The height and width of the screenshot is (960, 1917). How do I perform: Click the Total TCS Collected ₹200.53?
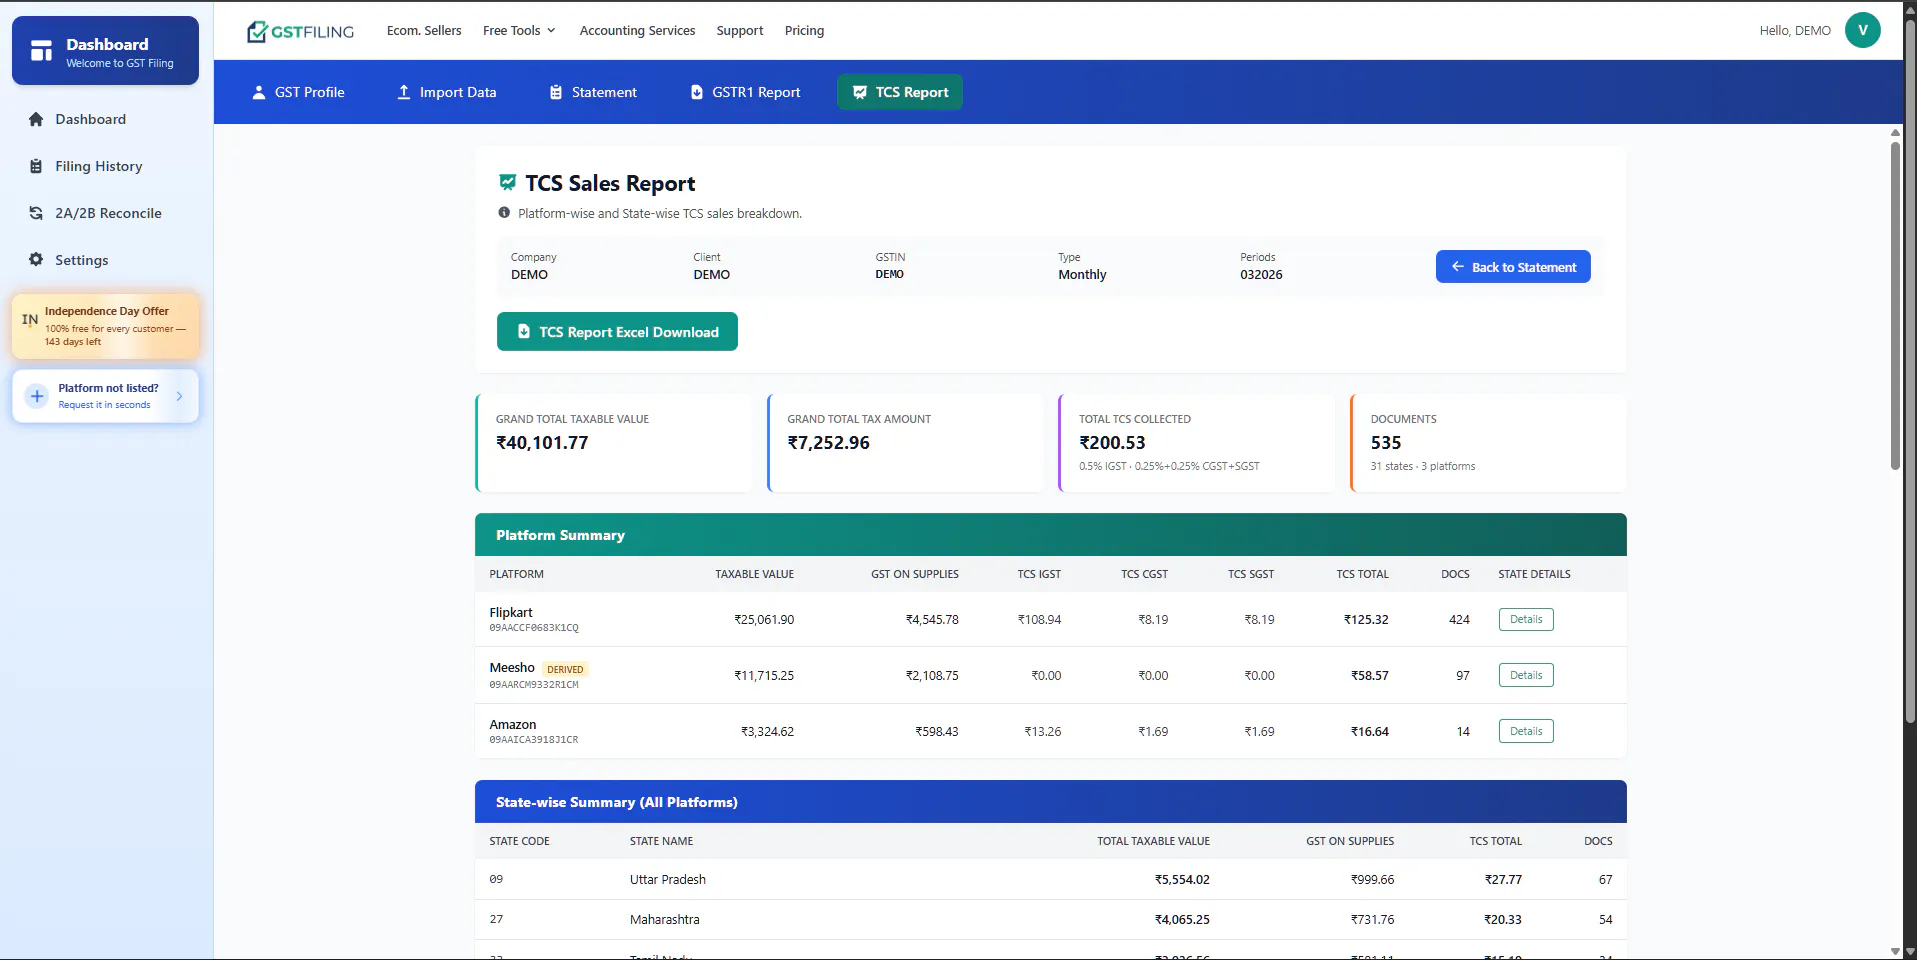pos(1112,443)
